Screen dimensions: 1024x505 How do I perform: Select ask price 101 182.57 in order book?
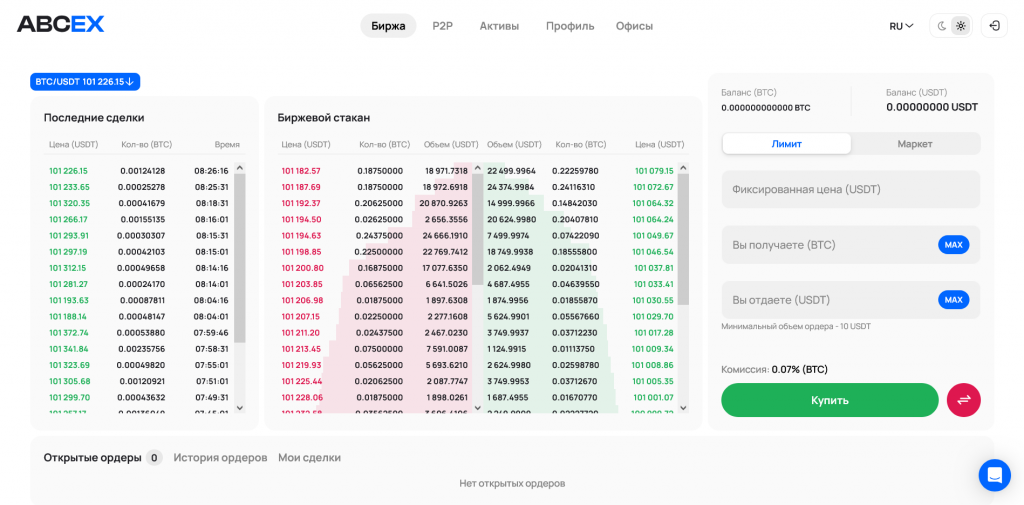click(301, 171)
